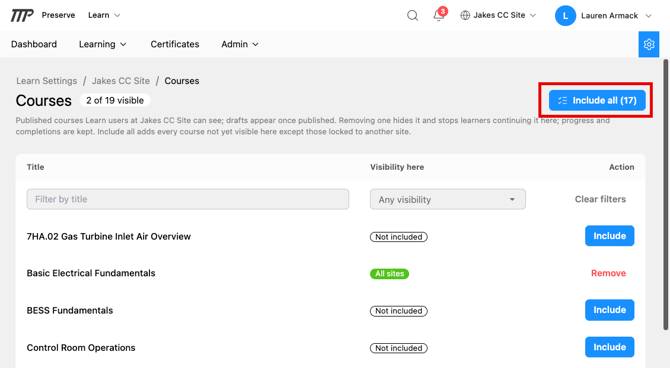The image size is (670, 368).
Task: Click Clear filters
Action: click(x=600, y=199)
